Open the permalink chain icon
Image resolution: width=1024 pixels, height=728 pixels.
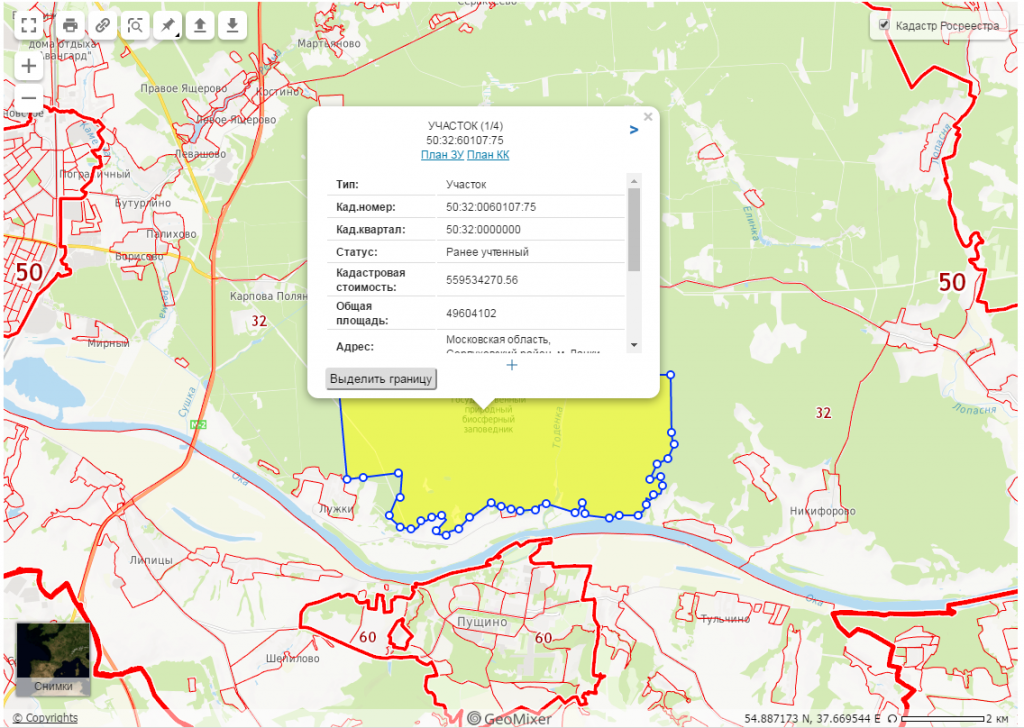click(x=103, y=25)
